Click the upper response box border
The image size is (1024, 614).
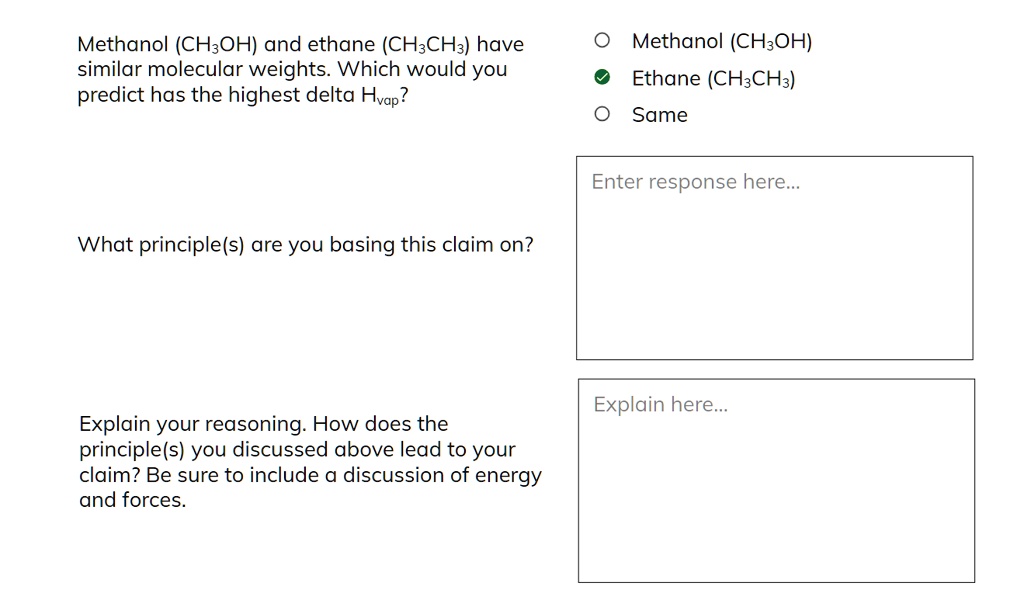tap(775, 156)
